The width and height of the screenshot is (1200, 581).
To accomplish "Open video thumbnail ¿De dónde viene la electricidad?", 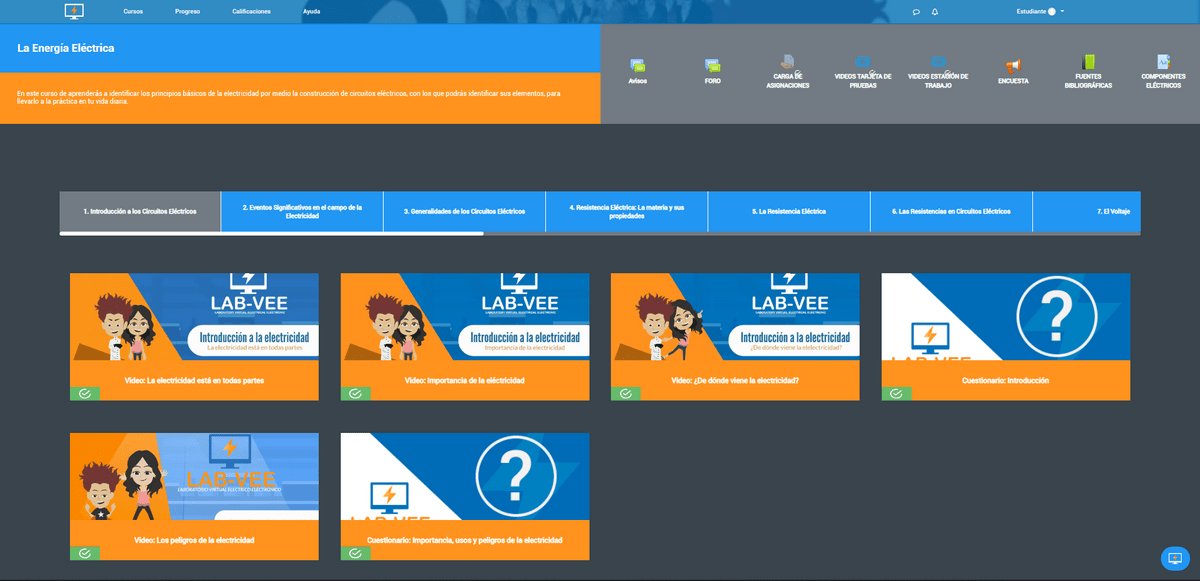I will click(x=735, y=317).
